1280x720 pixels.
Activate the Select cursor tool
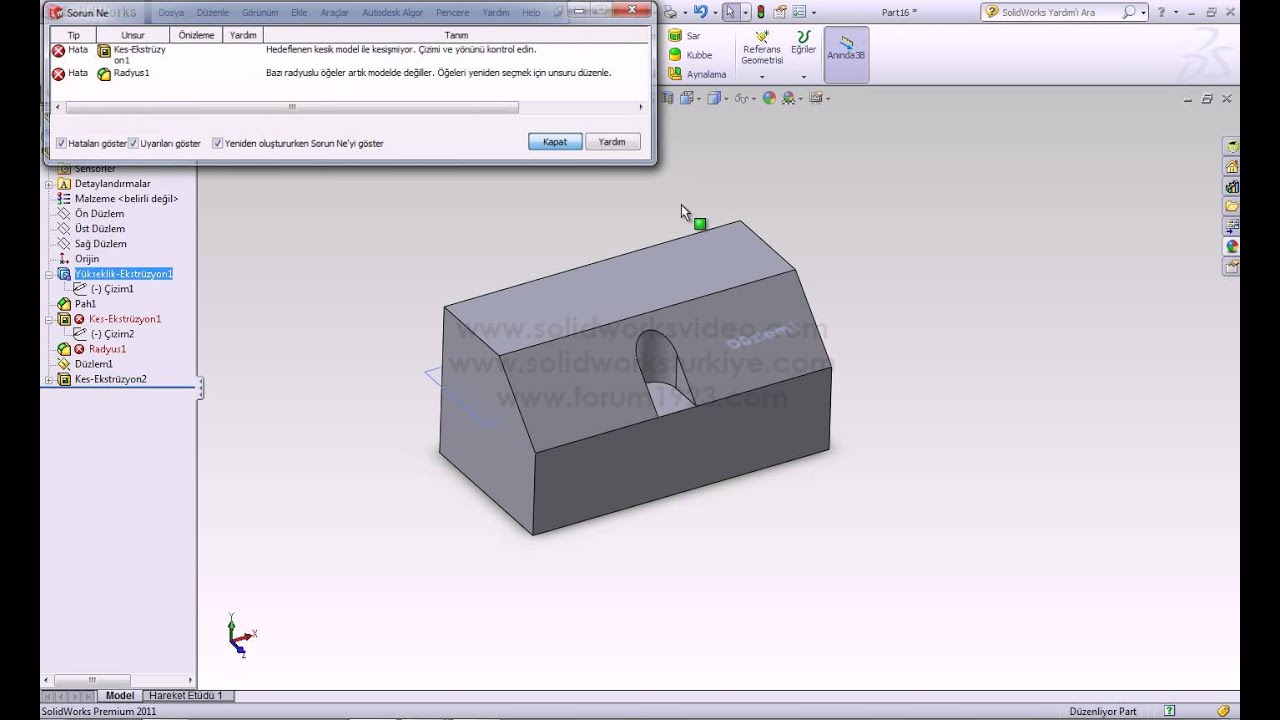[731, 12]
